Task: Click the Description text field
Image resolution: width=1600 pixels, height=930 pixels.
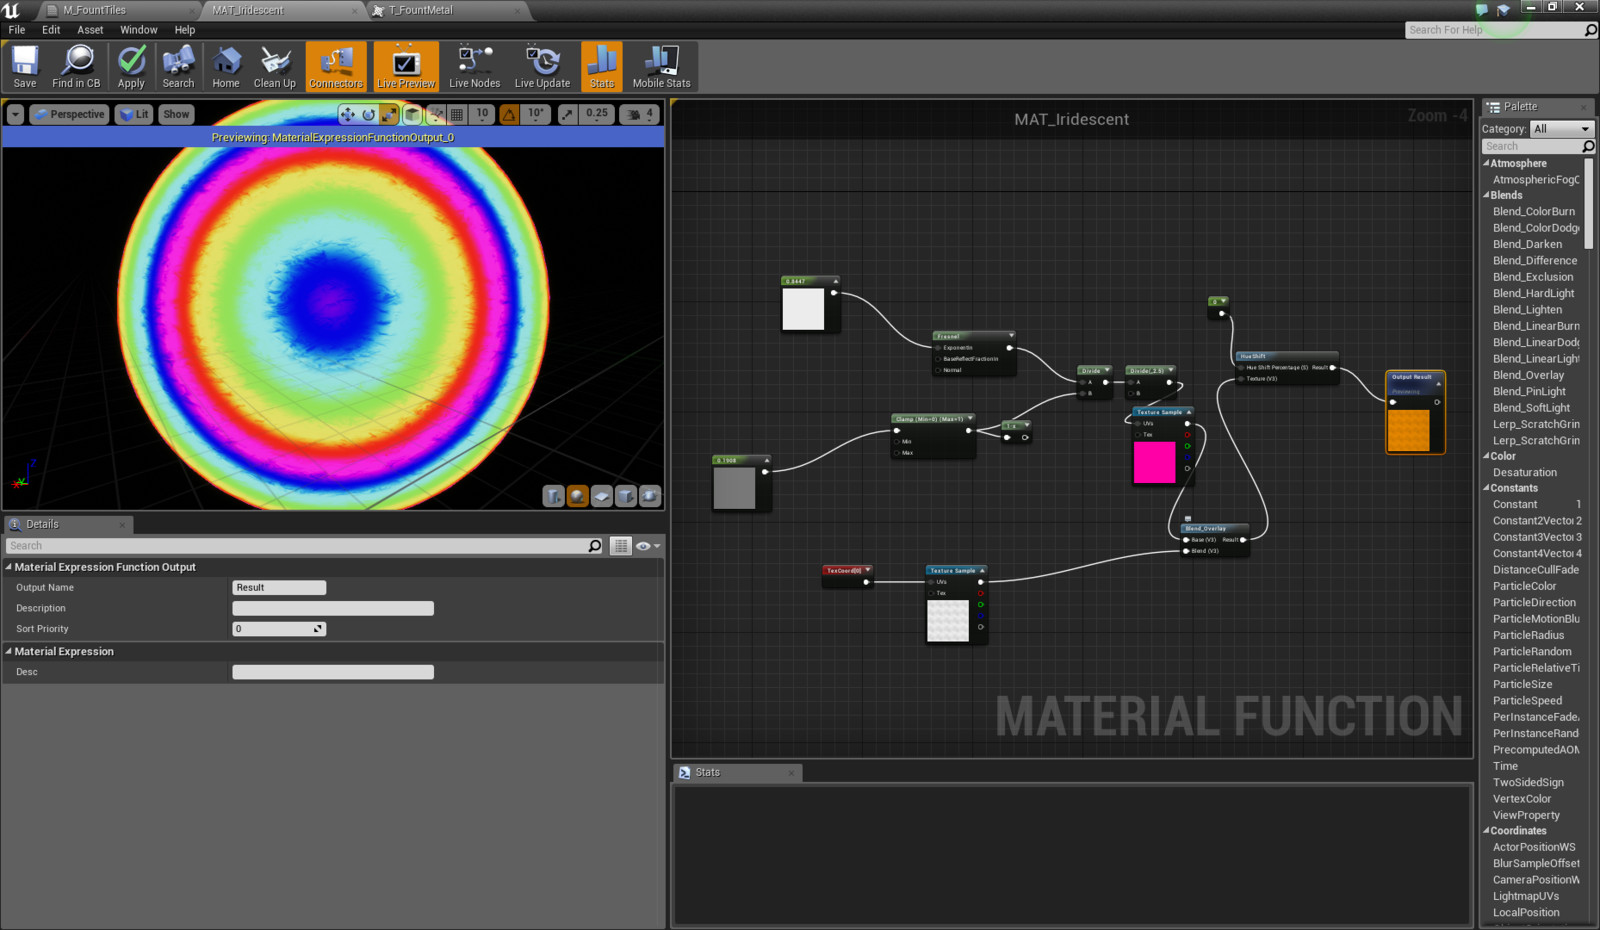Action: [x=333, y=608]
